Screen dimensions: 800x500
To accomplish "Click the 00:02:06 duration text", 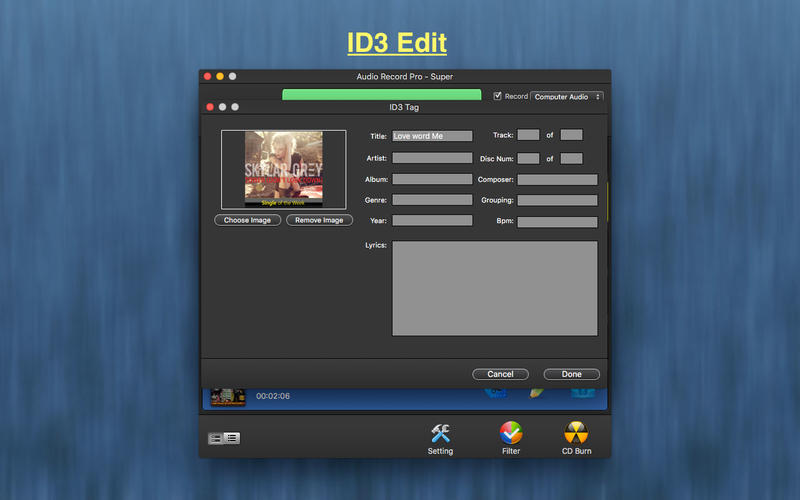I will click(273, 396).
